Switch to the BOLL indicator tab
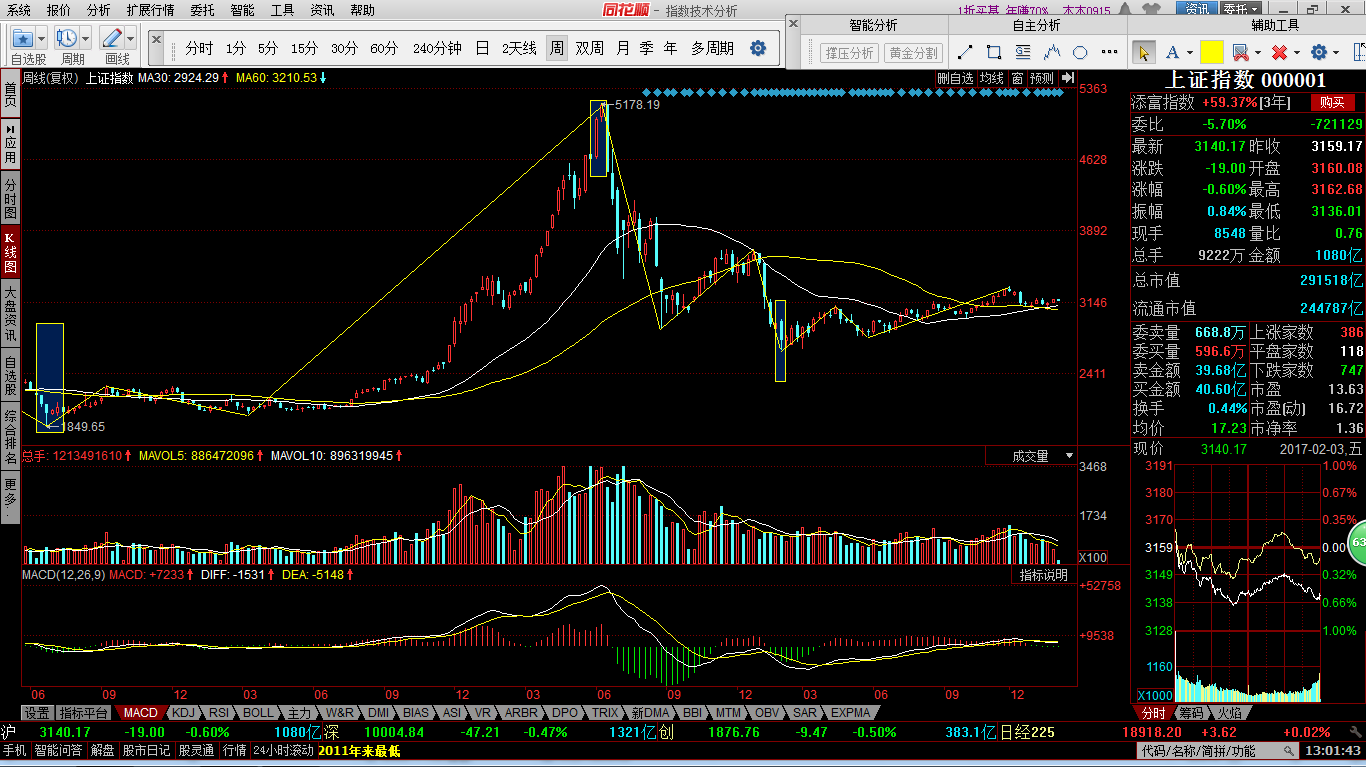1366x767 pixels. [257, 713]
